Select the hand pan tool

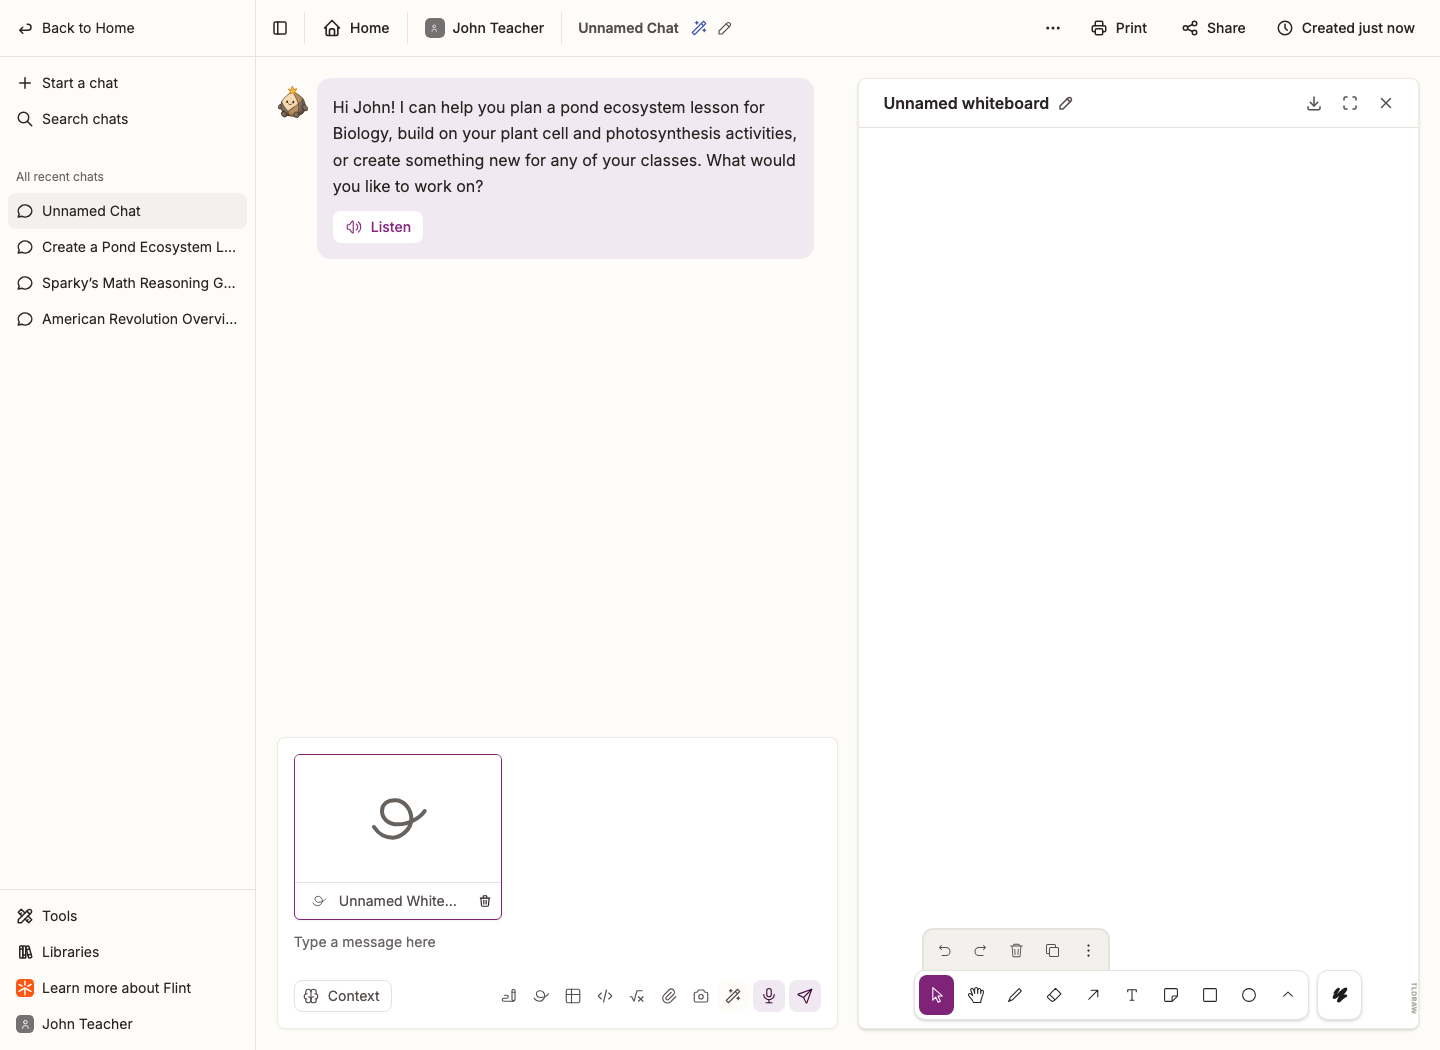point(976,995)
